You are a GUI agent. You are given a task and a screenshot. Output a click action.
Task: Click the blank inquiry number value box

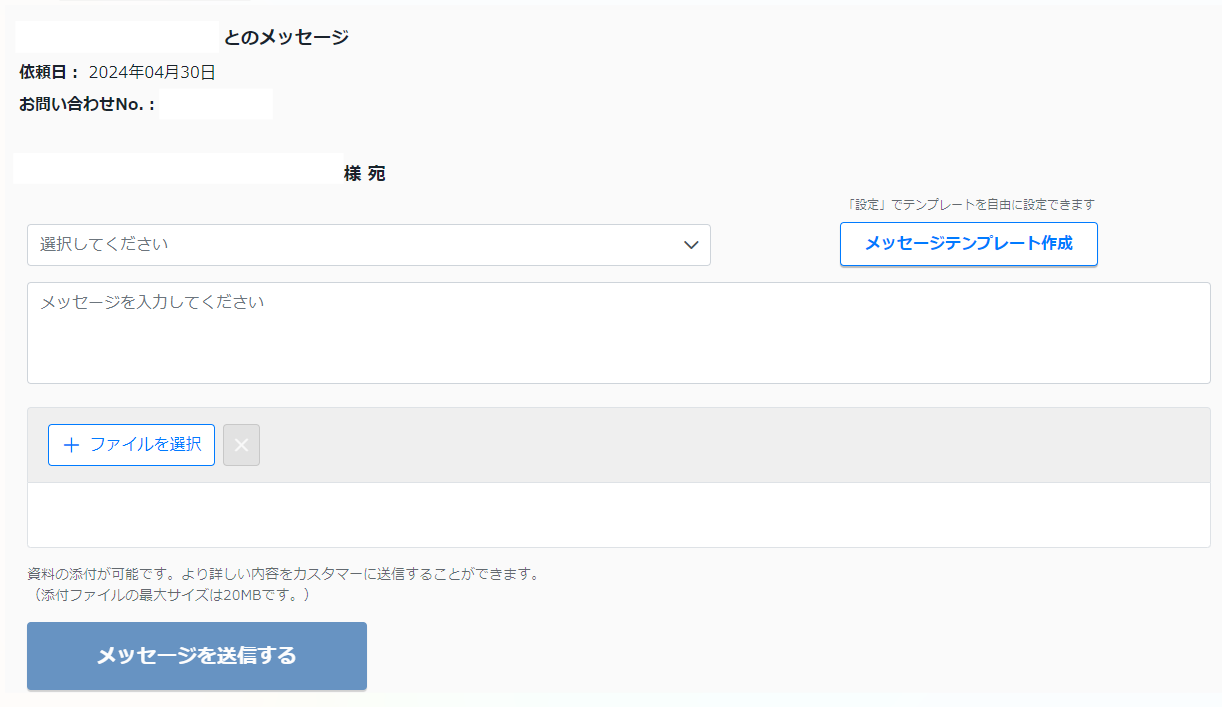click(x=216, y=104)
